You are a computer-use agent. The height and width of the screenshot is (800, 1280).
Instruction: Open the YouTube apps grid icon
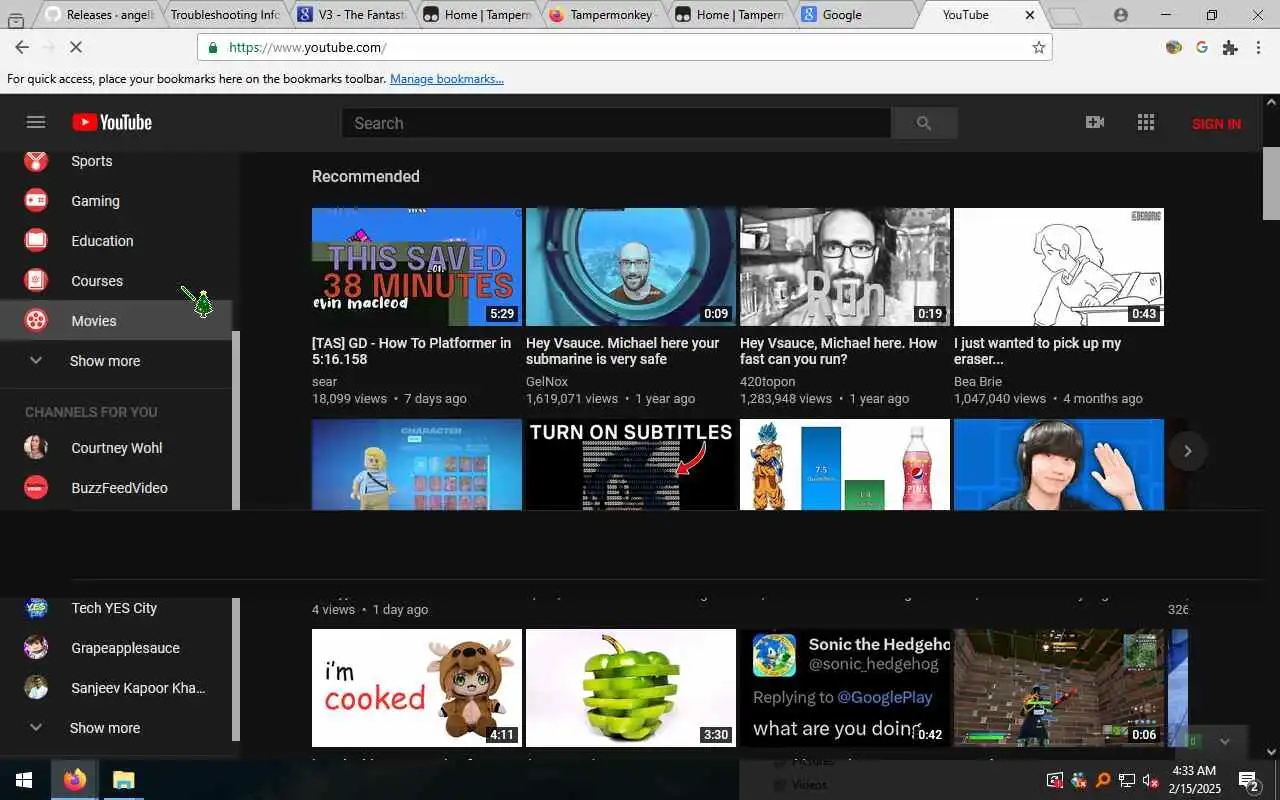[x=1146, y=122]
